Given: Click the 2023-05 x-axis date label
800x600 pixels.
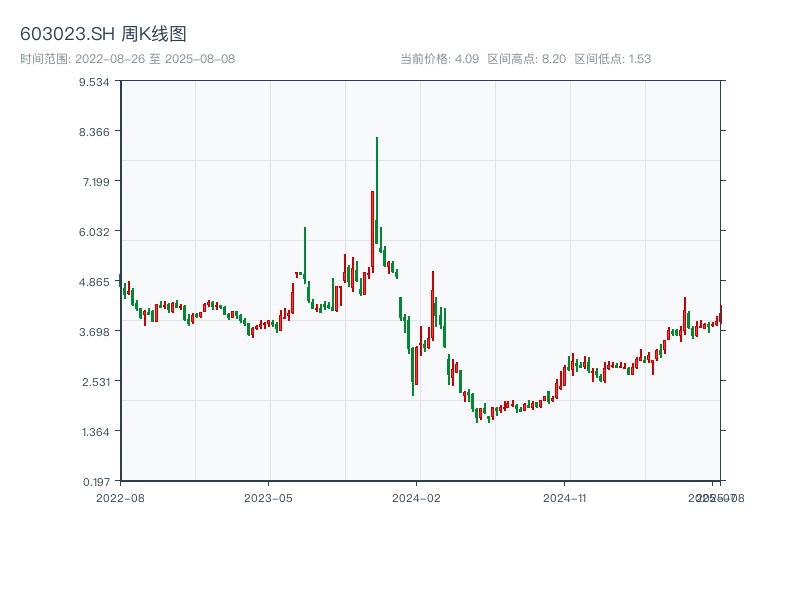Looking at the screenshot, I should pyautogui.click(x=269, y=497).
